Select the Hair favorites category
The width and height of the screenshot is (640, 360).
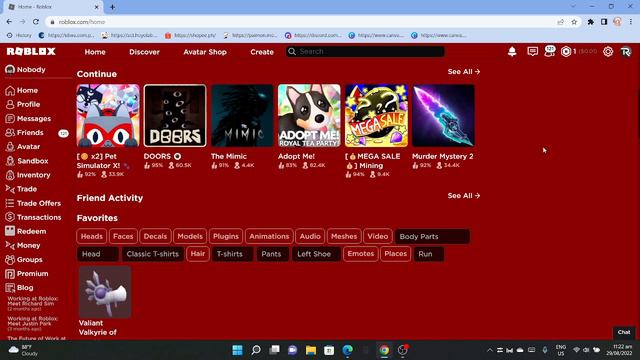tap(198, 254)
